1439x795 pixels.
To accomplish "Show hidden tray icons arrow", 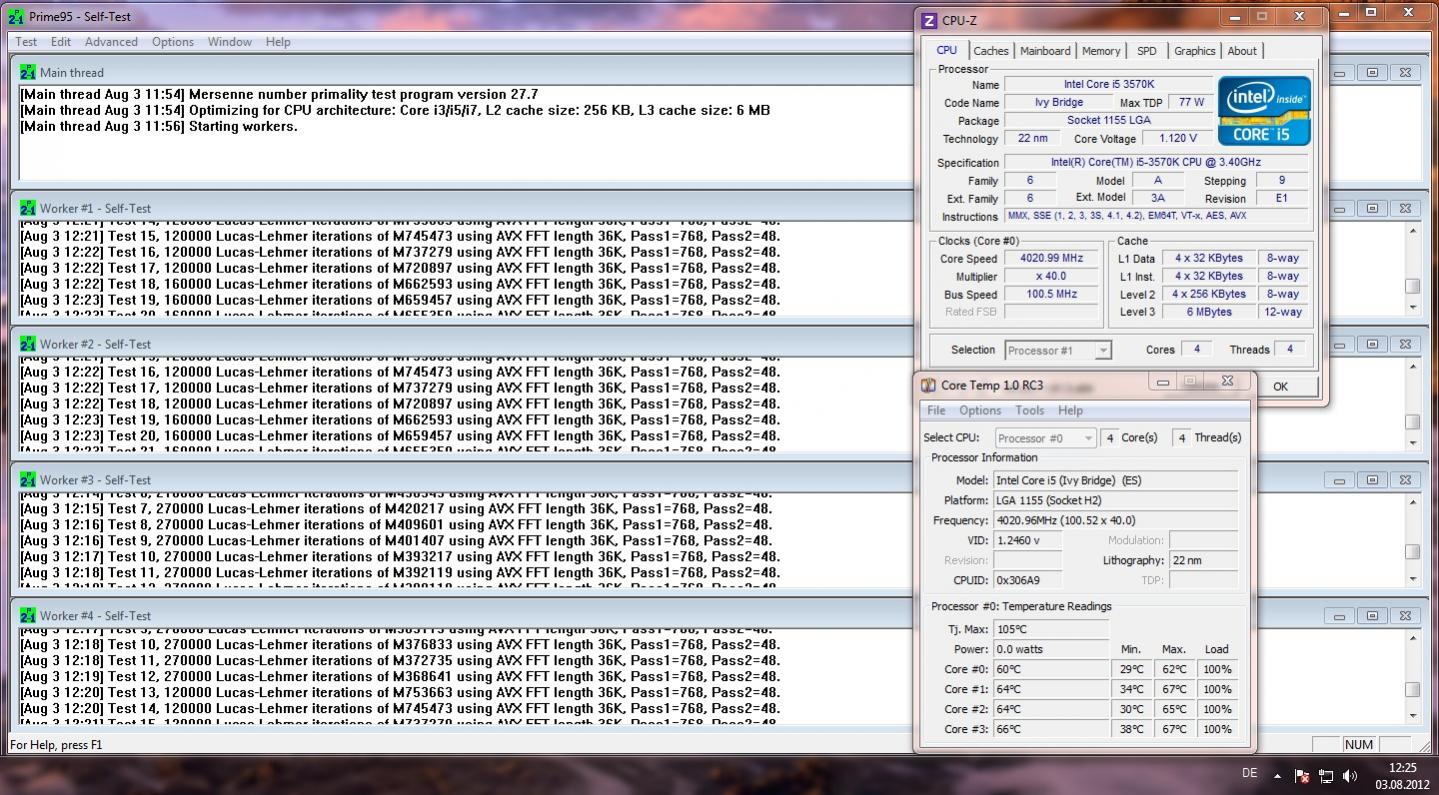I will coord(1277,775).
